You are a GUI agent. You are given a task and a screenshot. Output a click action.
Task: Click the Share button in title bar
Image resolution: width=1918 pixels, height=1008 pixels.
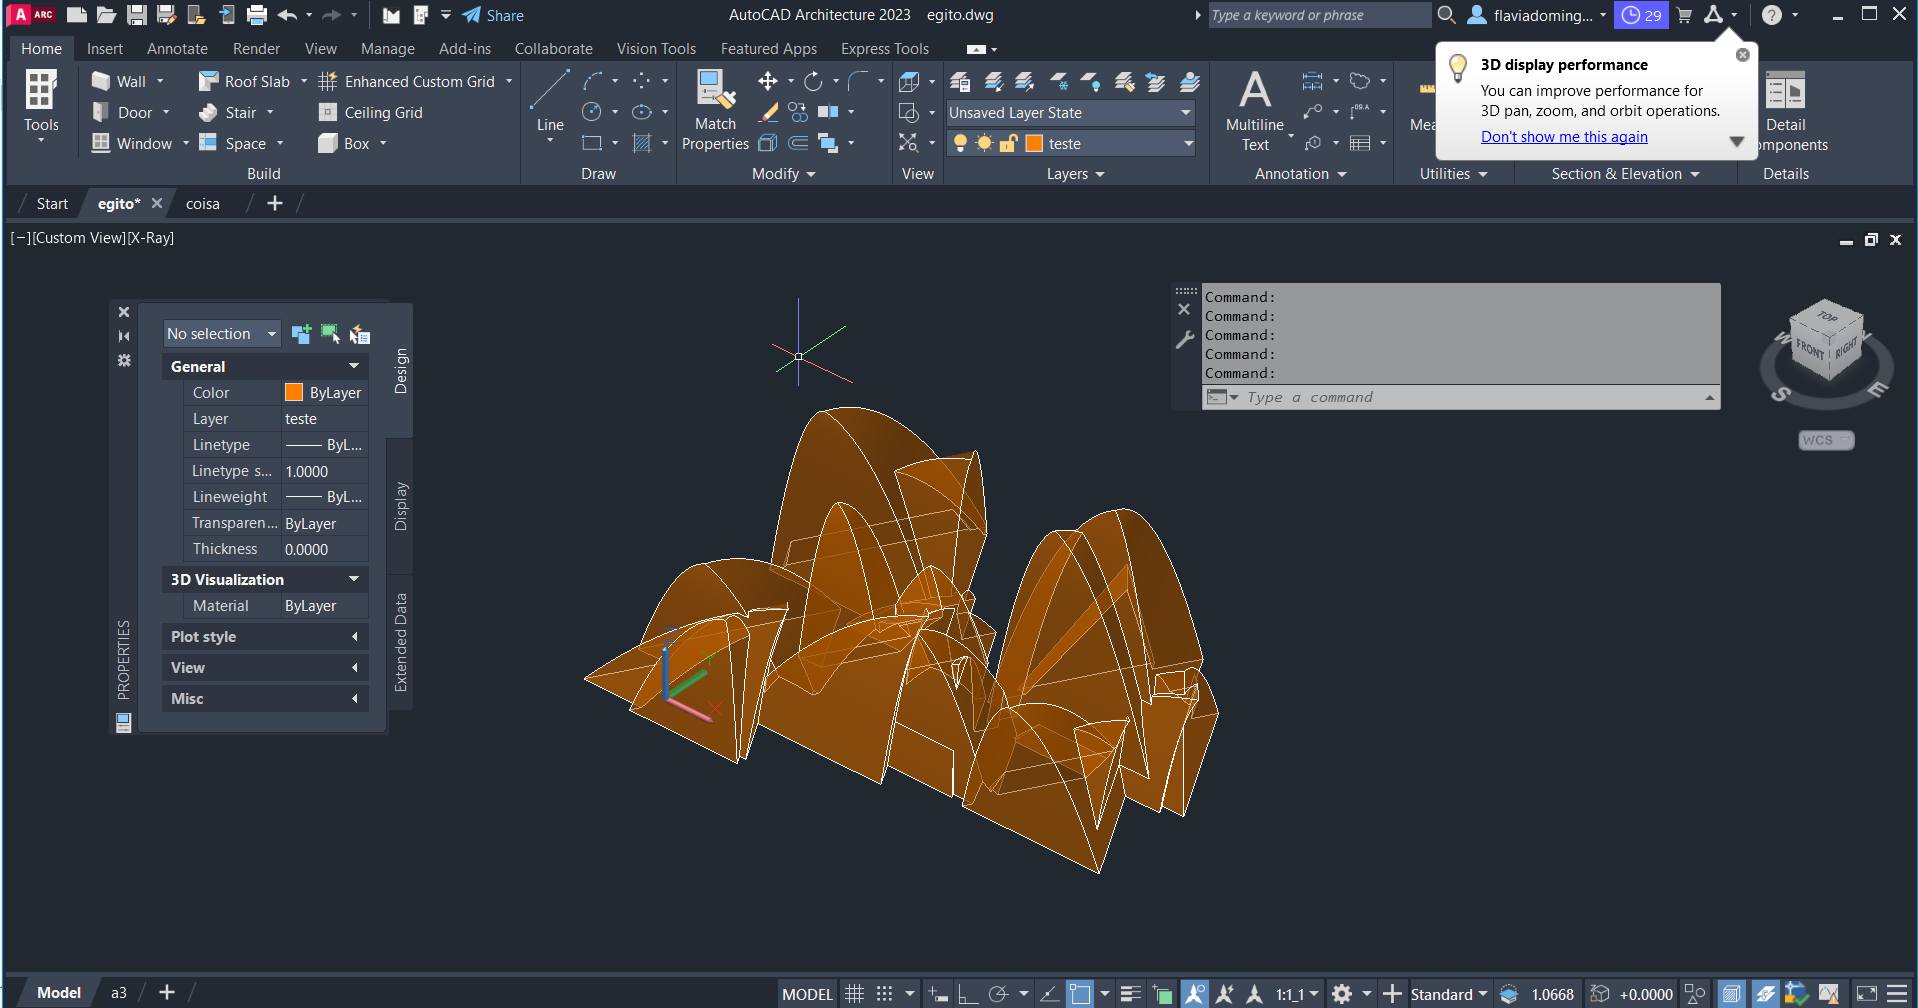click(x=493, y=15)
